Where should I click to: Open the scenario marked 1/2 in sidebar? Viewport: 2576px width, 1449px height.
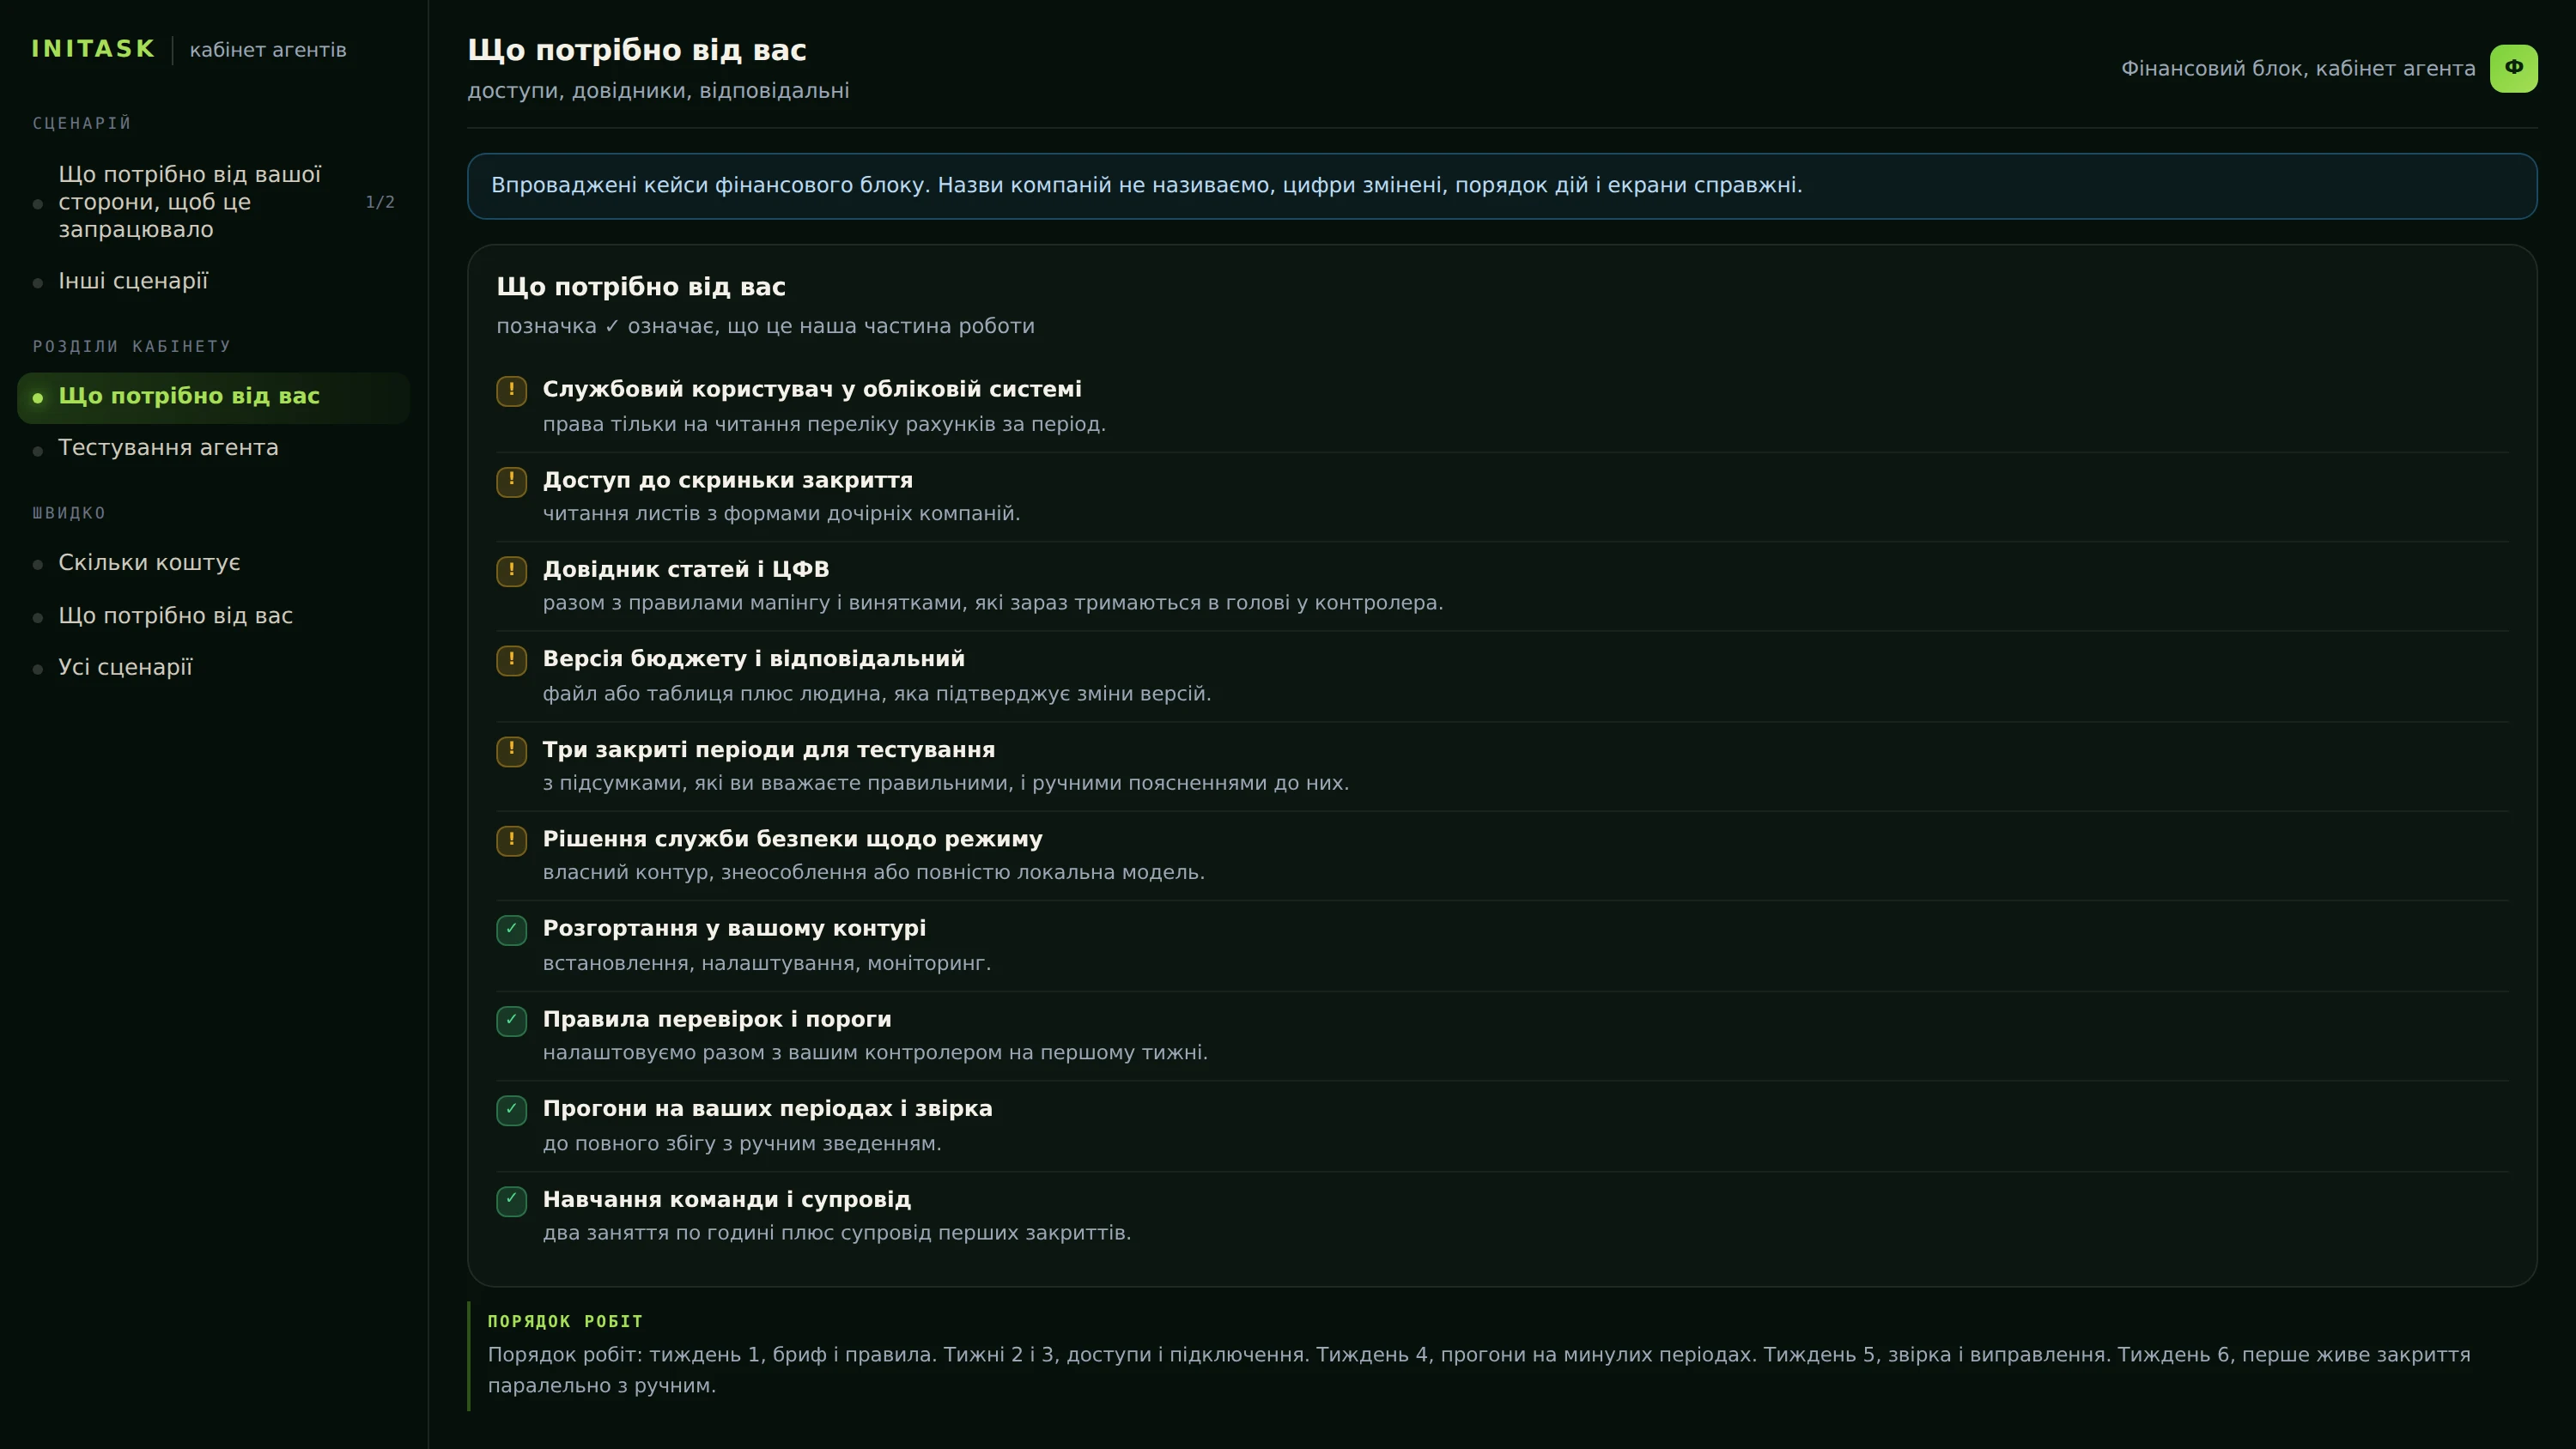click(x=214, y=202)
